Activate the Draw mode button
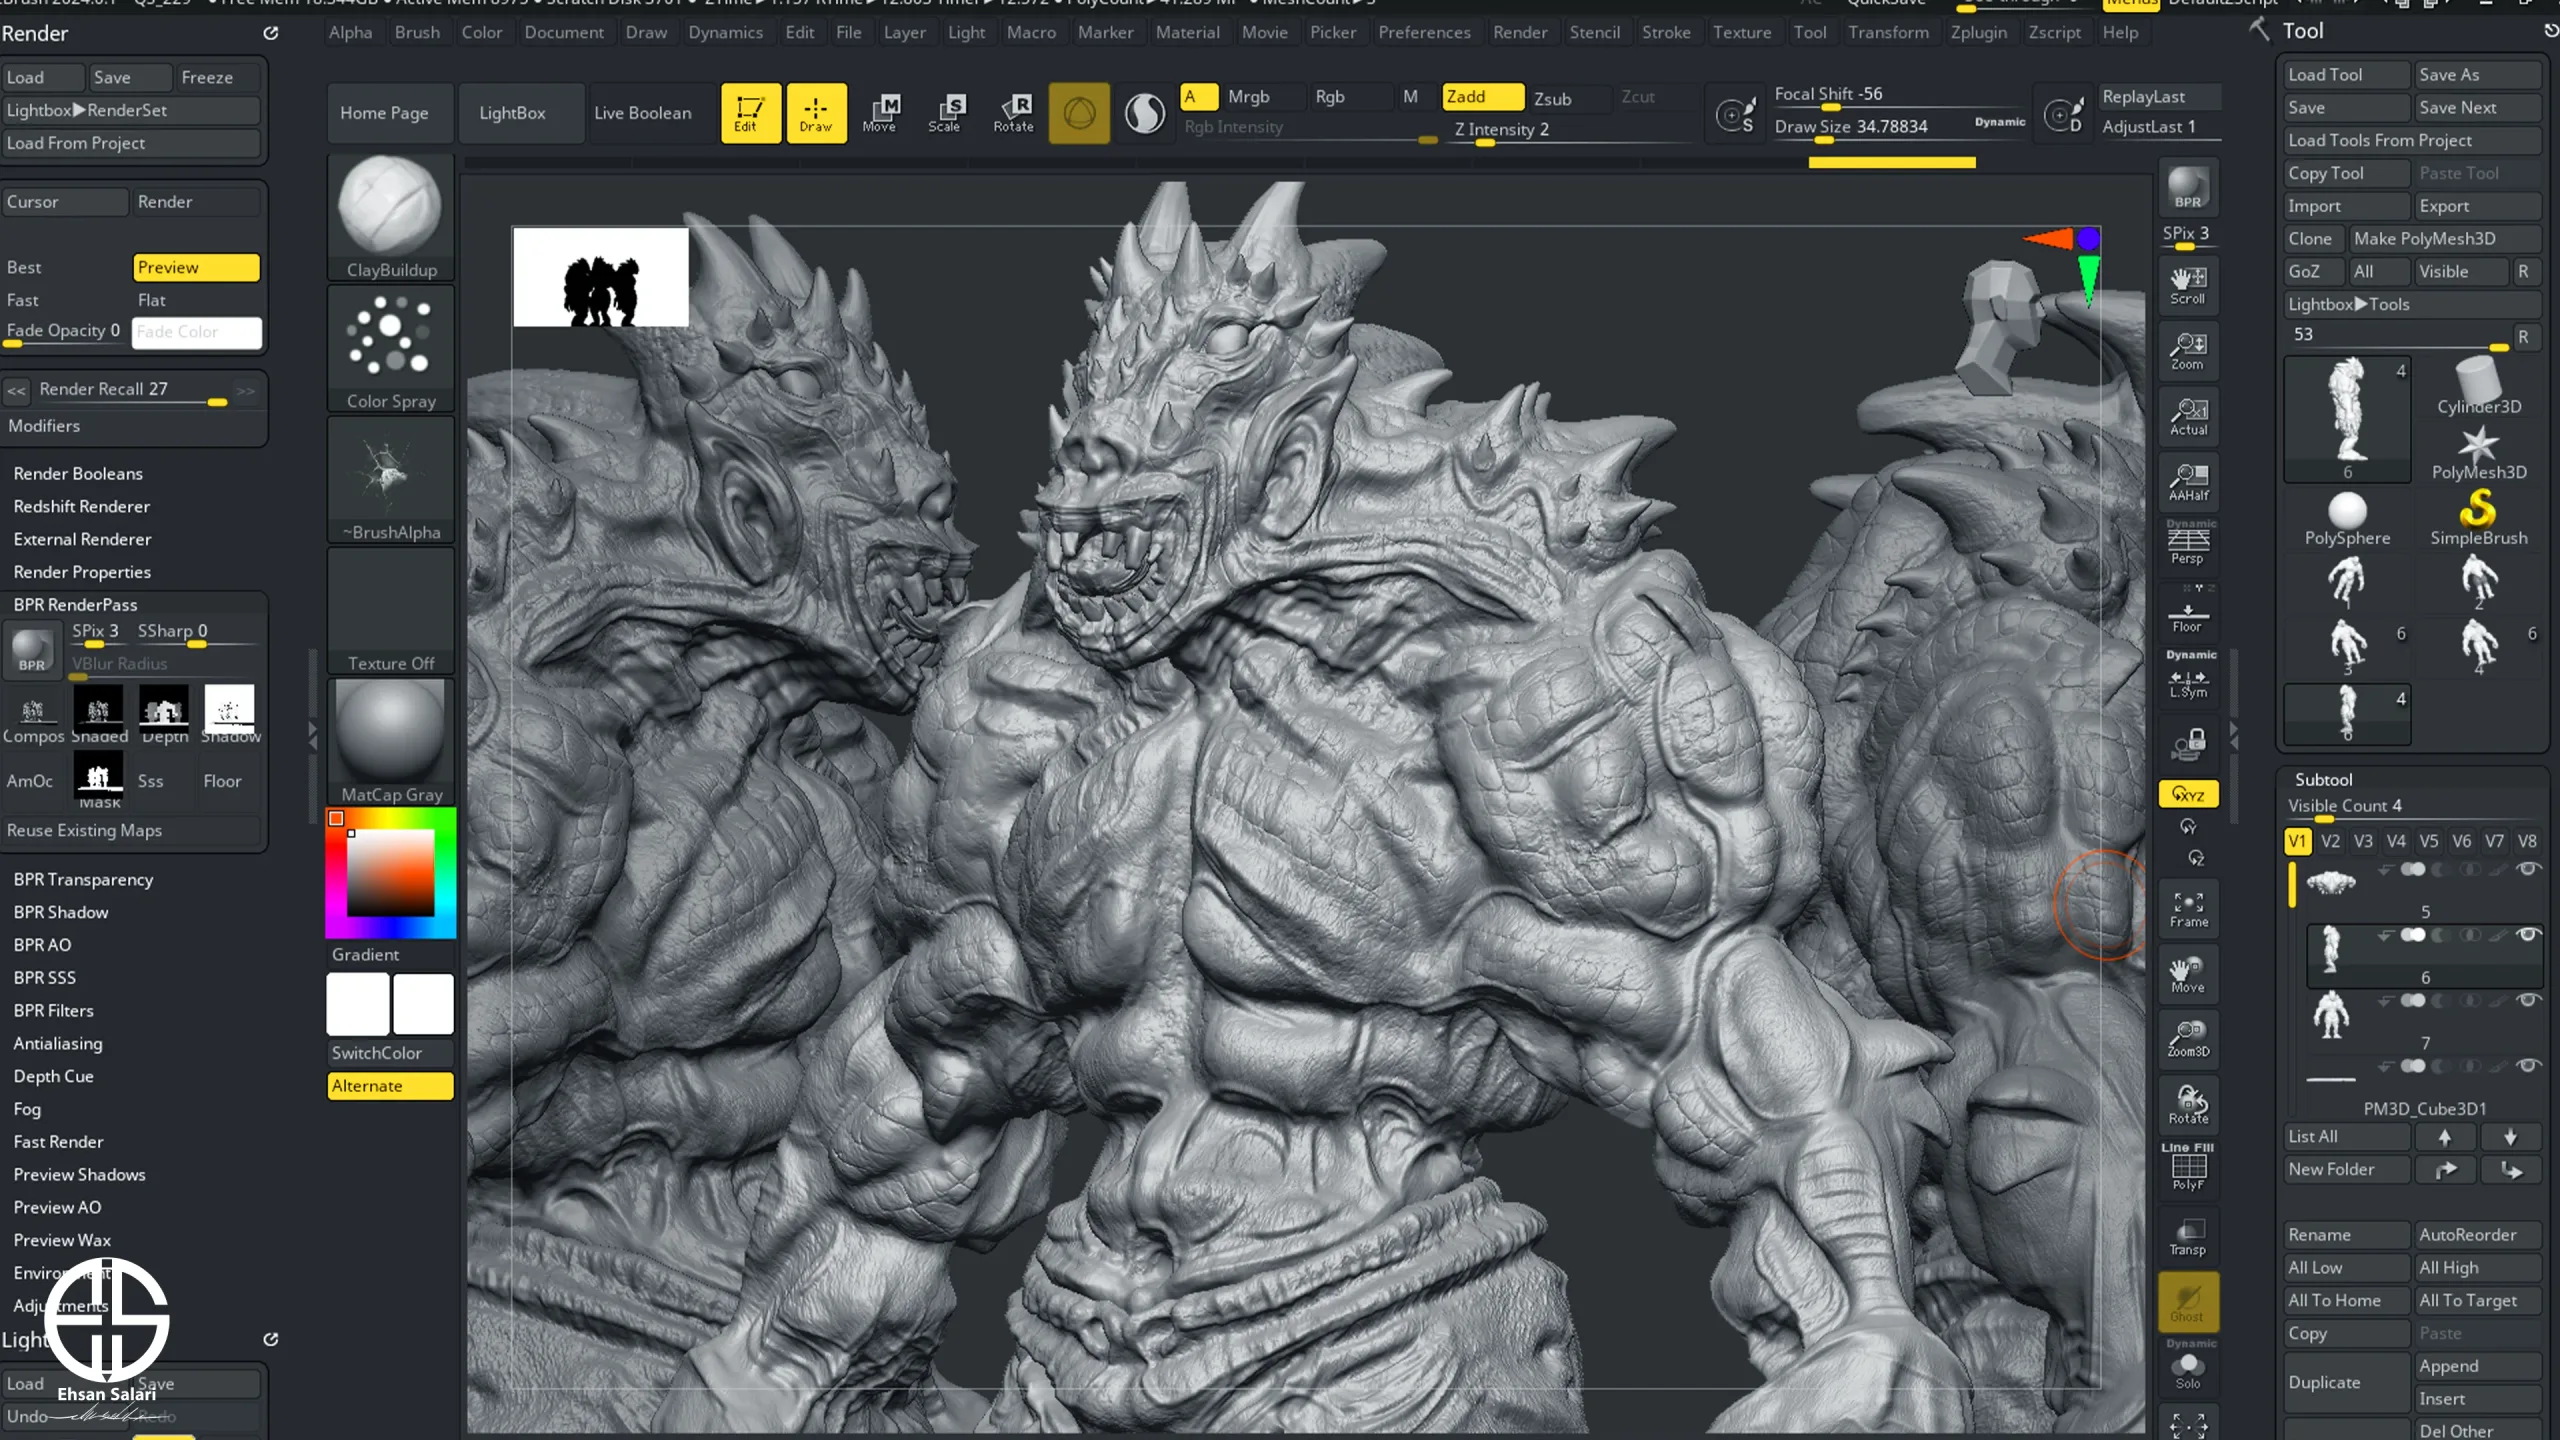This screenshot has width=2560, height=1440. tap(816, 113)
